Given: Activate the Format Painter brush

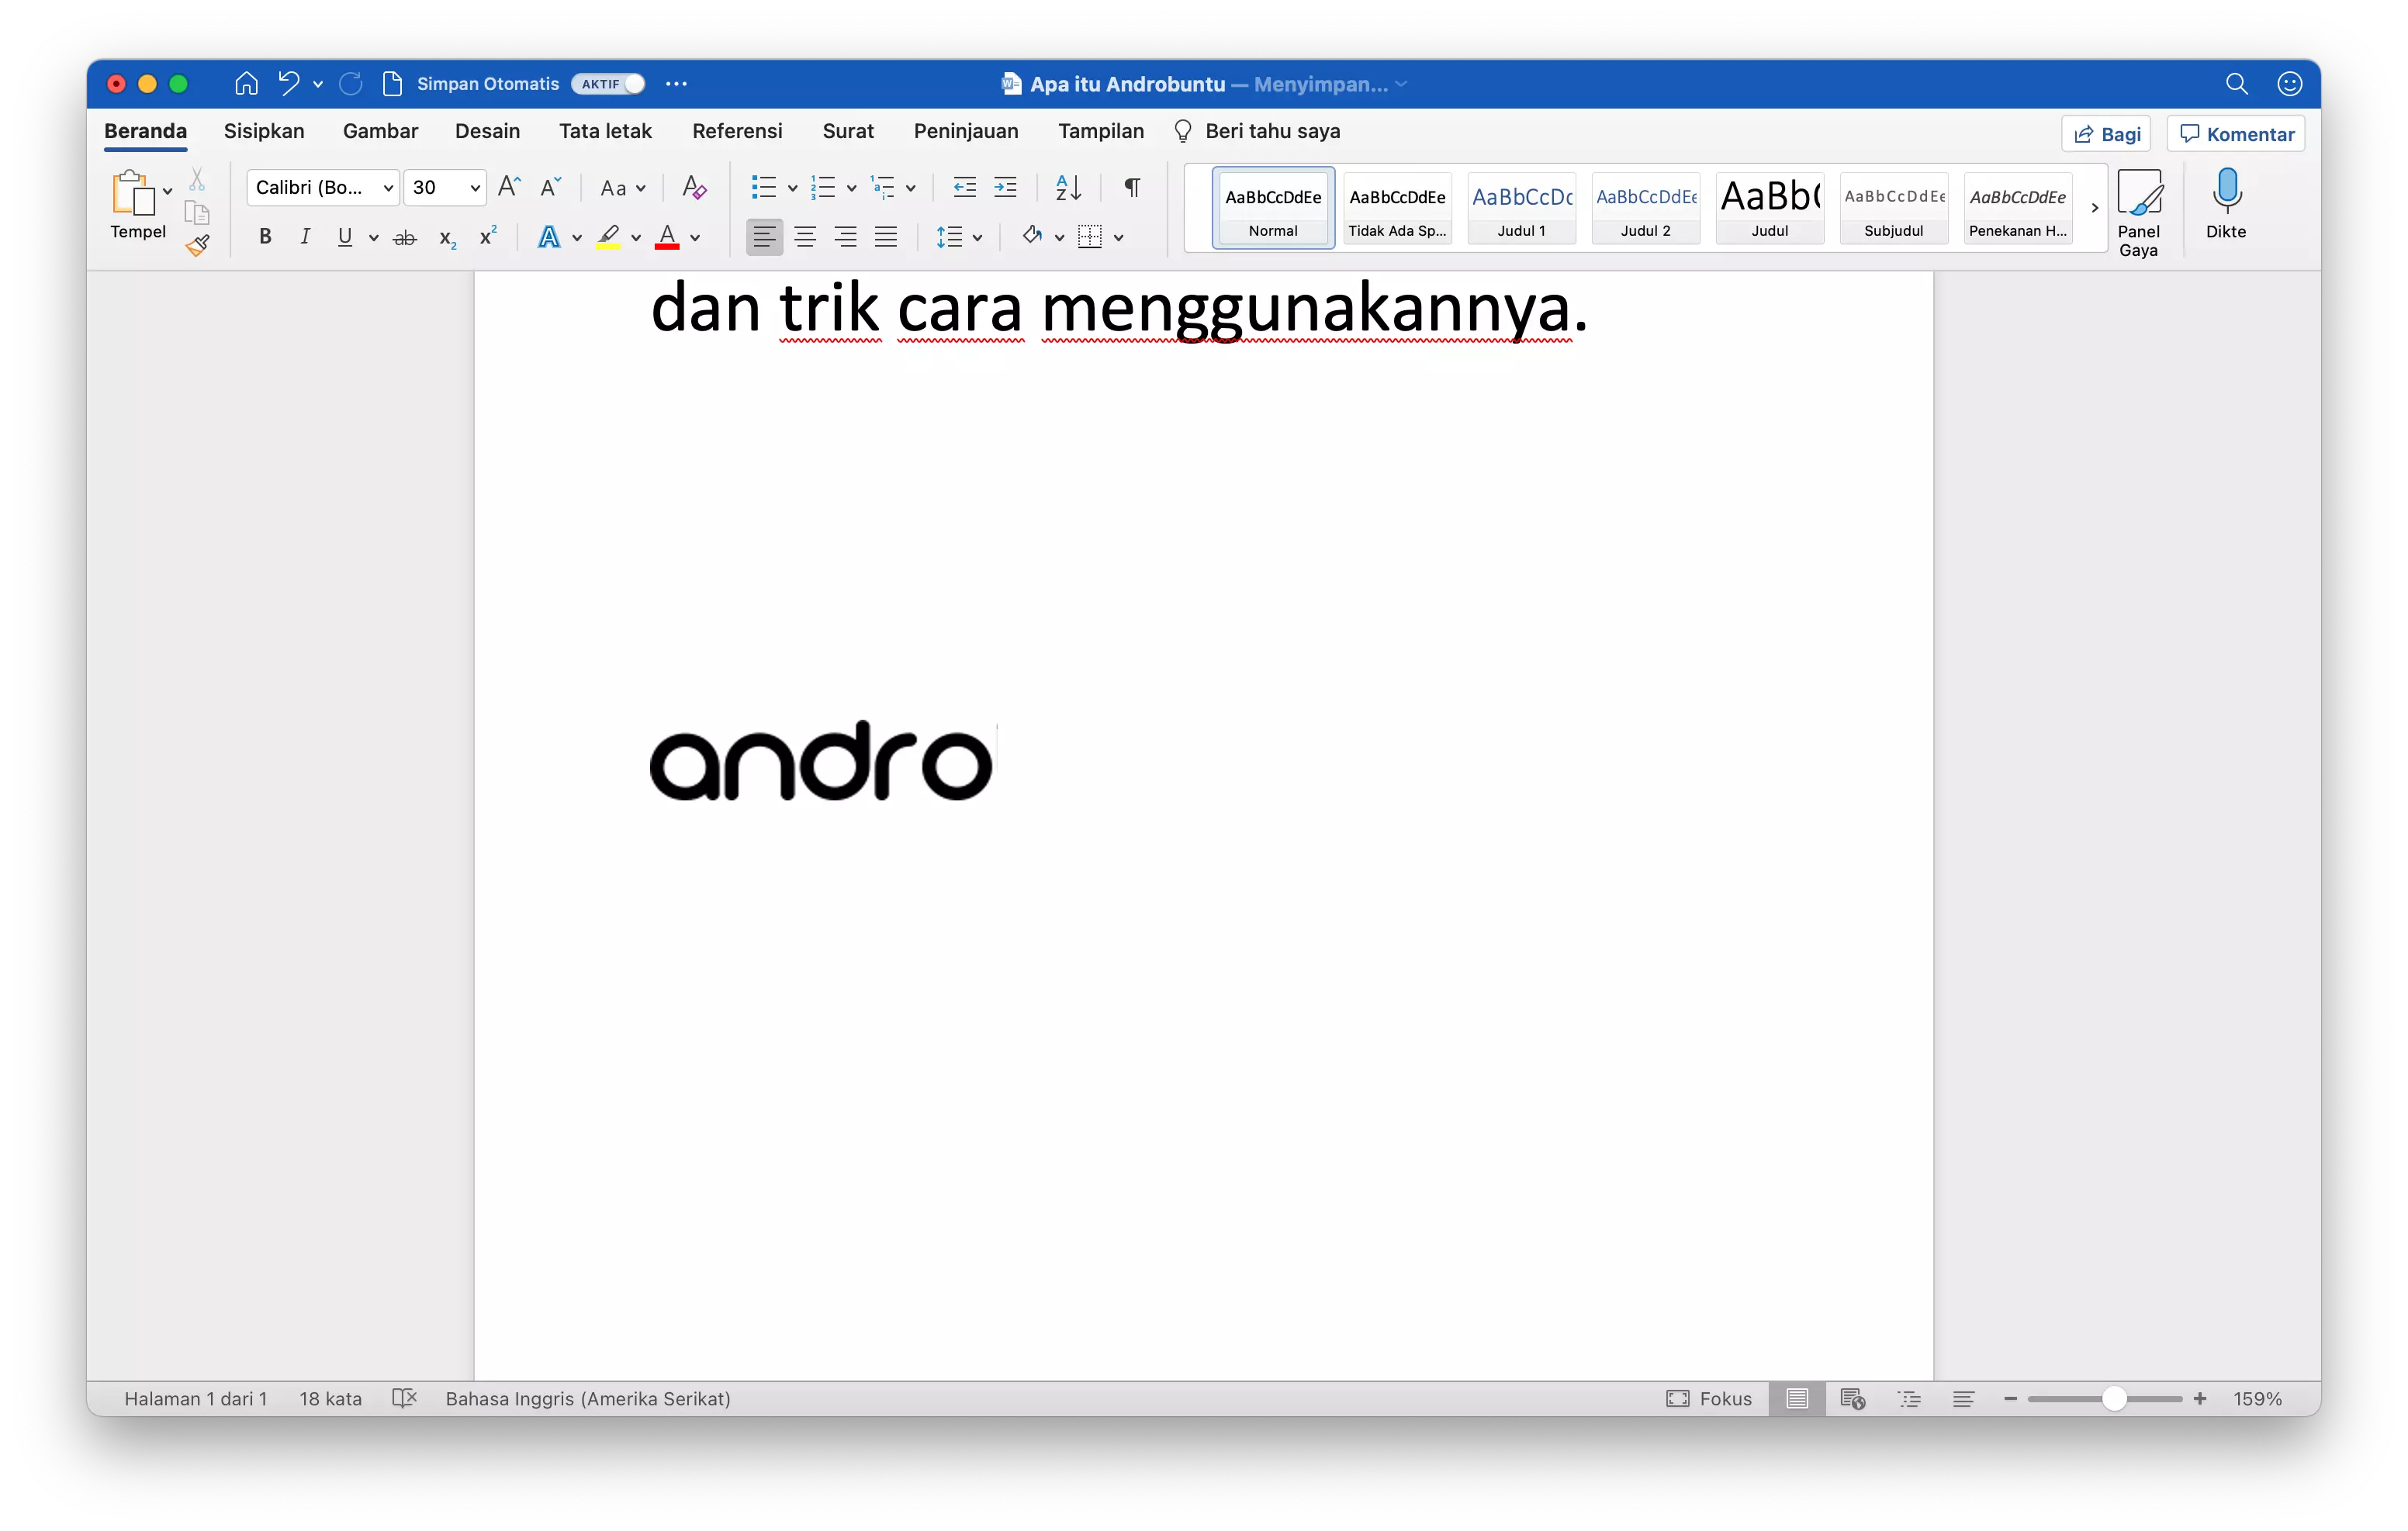Looking at the screenshot, I should click(198, 245).
